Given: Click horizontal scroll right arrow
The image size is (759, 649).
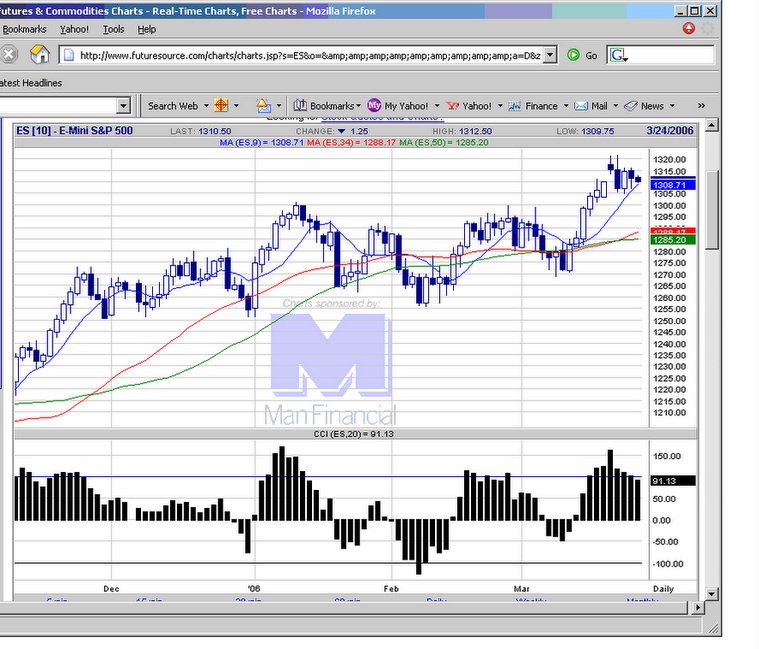Looking at the screenshot, I should coord(698,607).
